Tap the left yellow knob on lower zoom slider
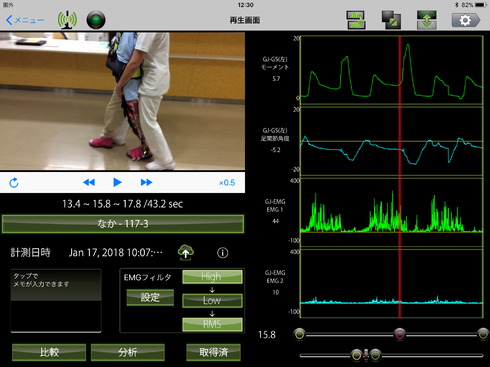Image resolution: width=490 pixels, height=367 pixels. coord(356,355)
